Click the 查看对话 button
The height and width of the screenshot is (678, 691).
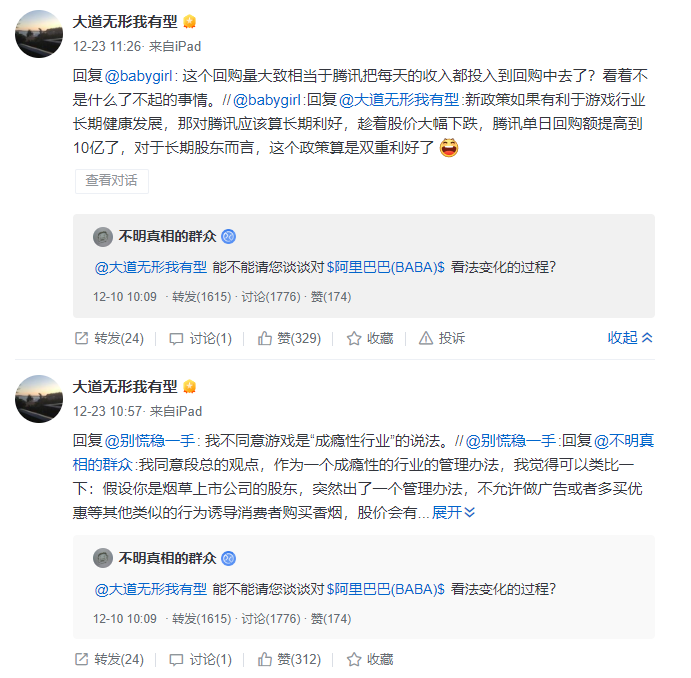tap(111, 181)
